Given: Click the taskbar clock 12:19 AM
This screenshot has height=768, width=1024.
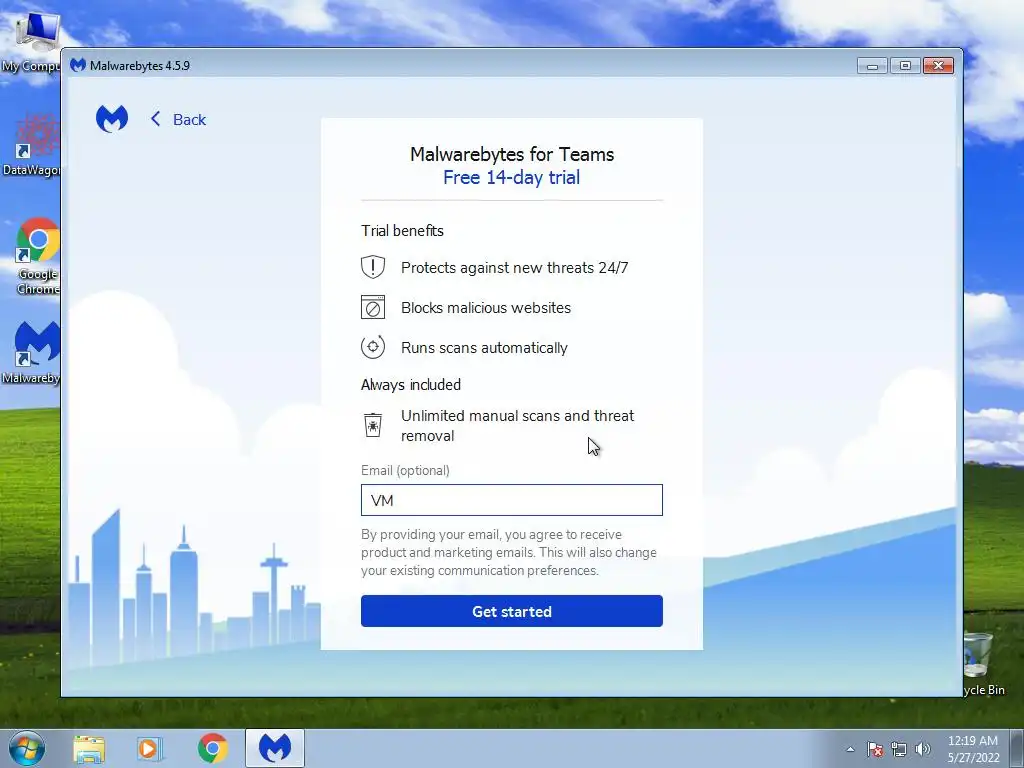Looking at the screenshot, I should pyautogui.click(x=973, y=749).
